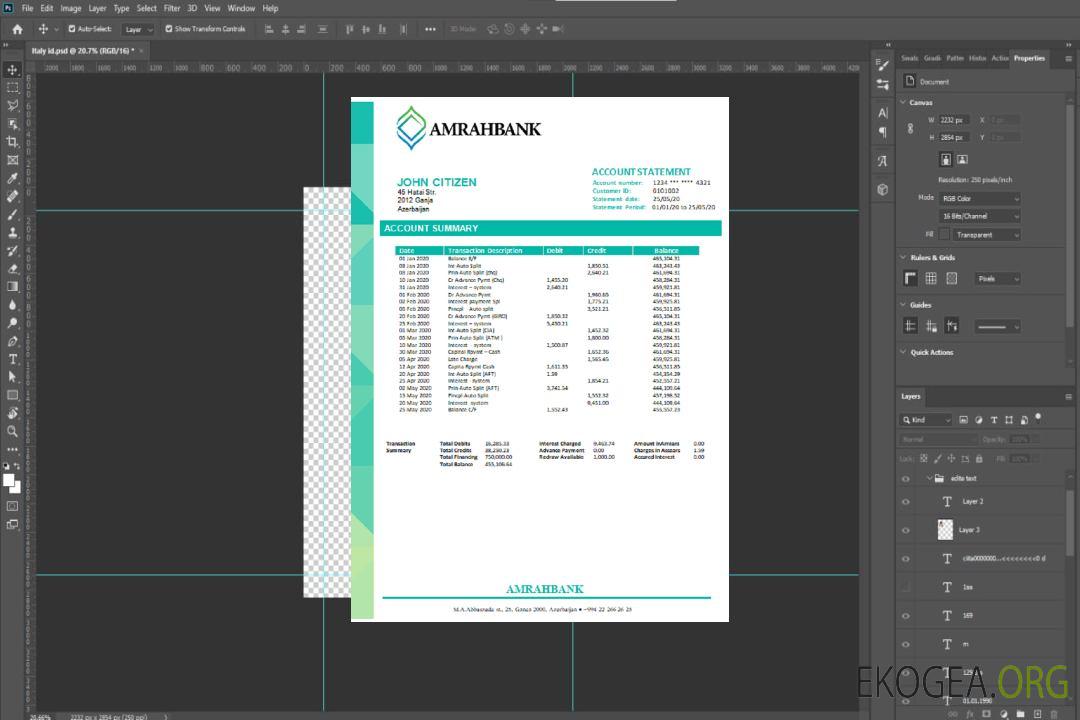Select Layer 3 thumbnail

[x=945, y=530]
